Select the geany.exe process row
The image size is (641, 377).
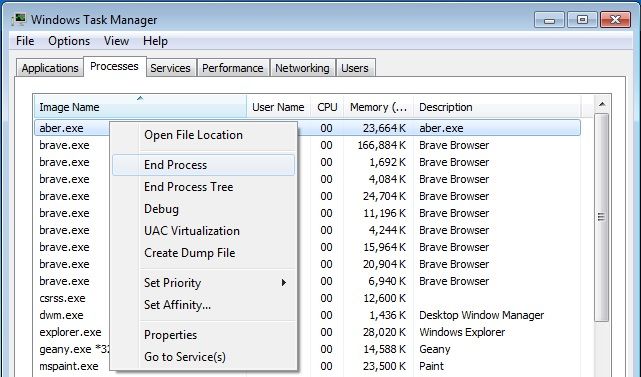(x=307, y=349)
